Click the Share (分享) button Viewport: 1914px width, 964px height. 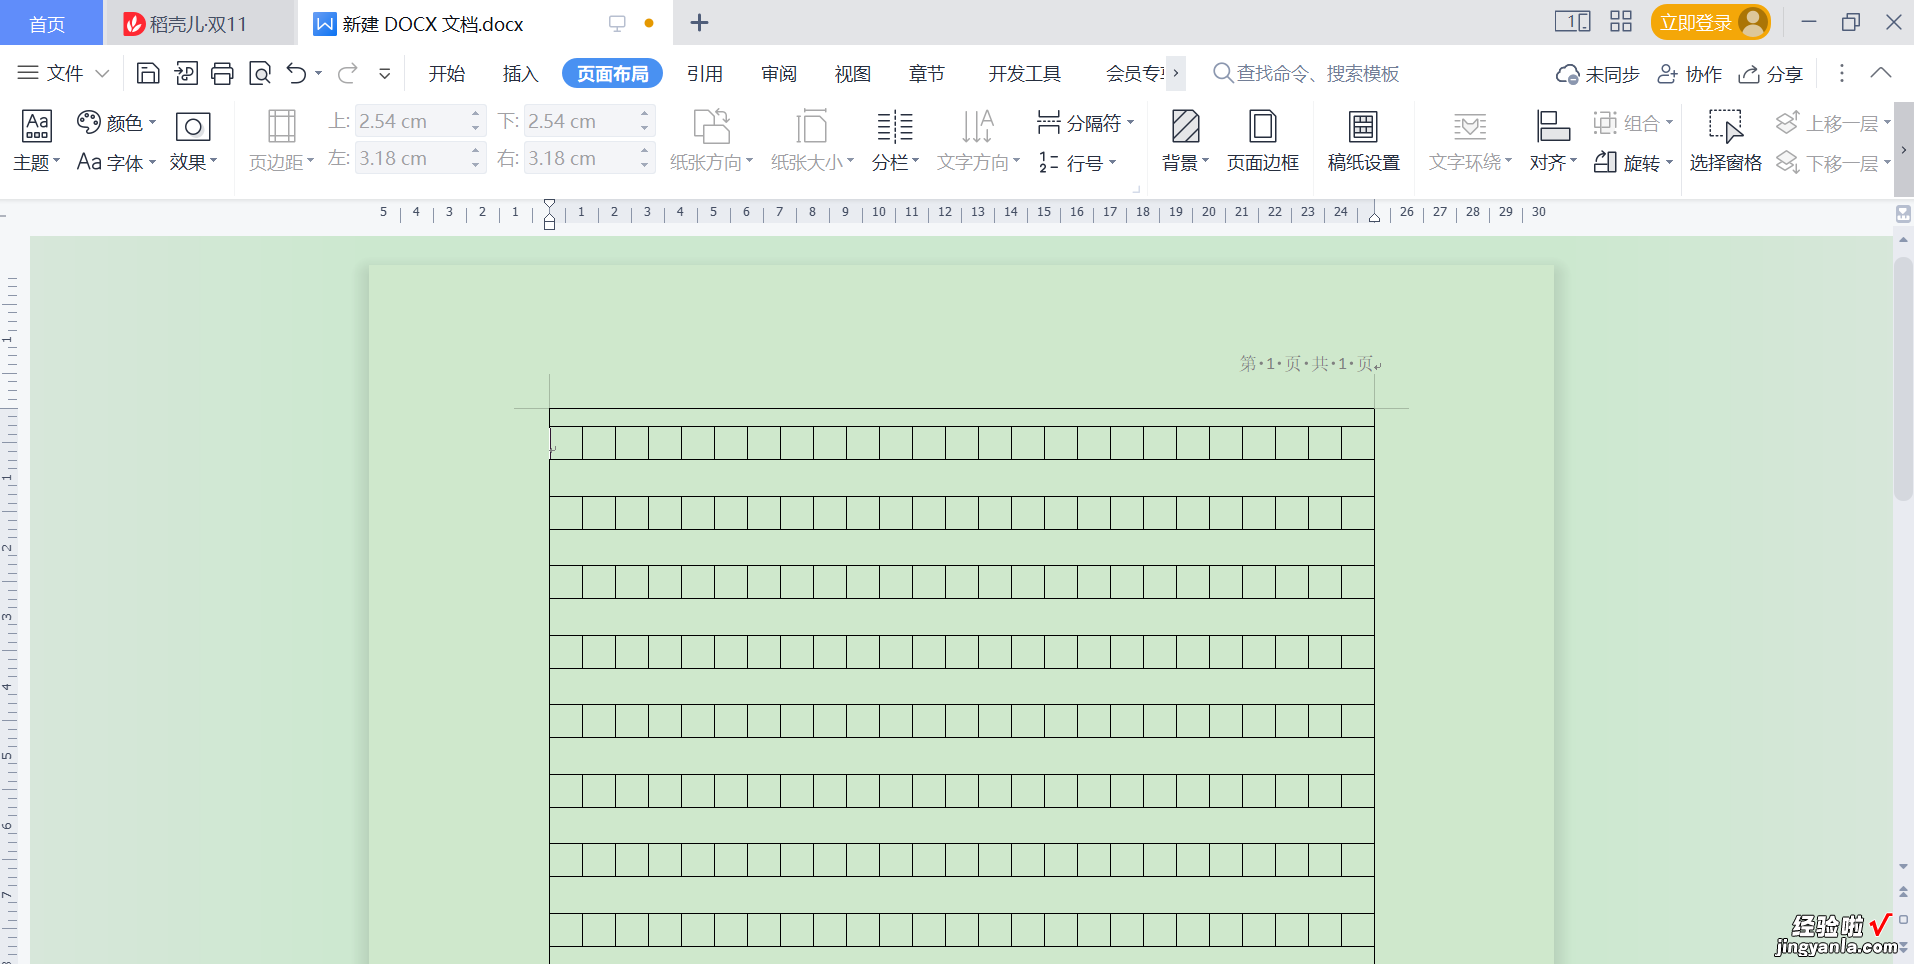click(x=1771, y=74)
